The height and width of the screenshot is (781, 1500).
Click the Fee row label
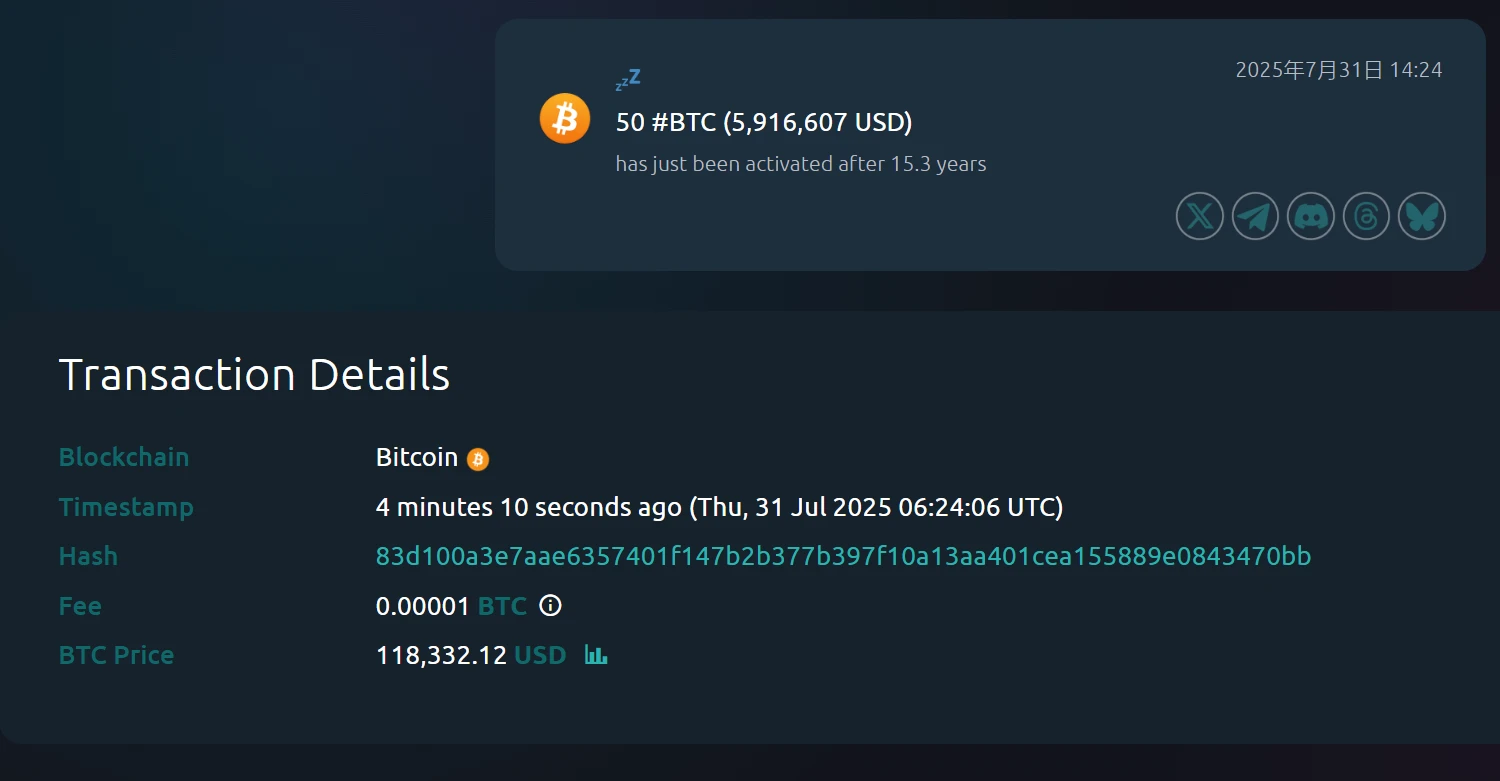[80, 606]
